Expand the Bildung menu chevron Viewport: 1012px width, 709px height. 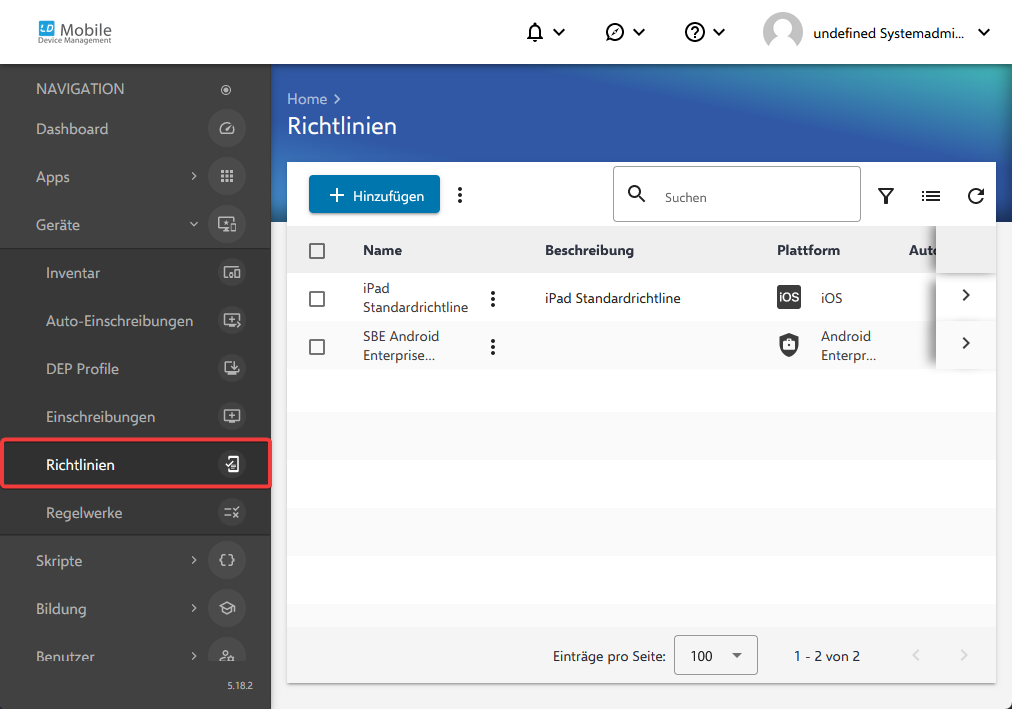click(x=194, y=608)
